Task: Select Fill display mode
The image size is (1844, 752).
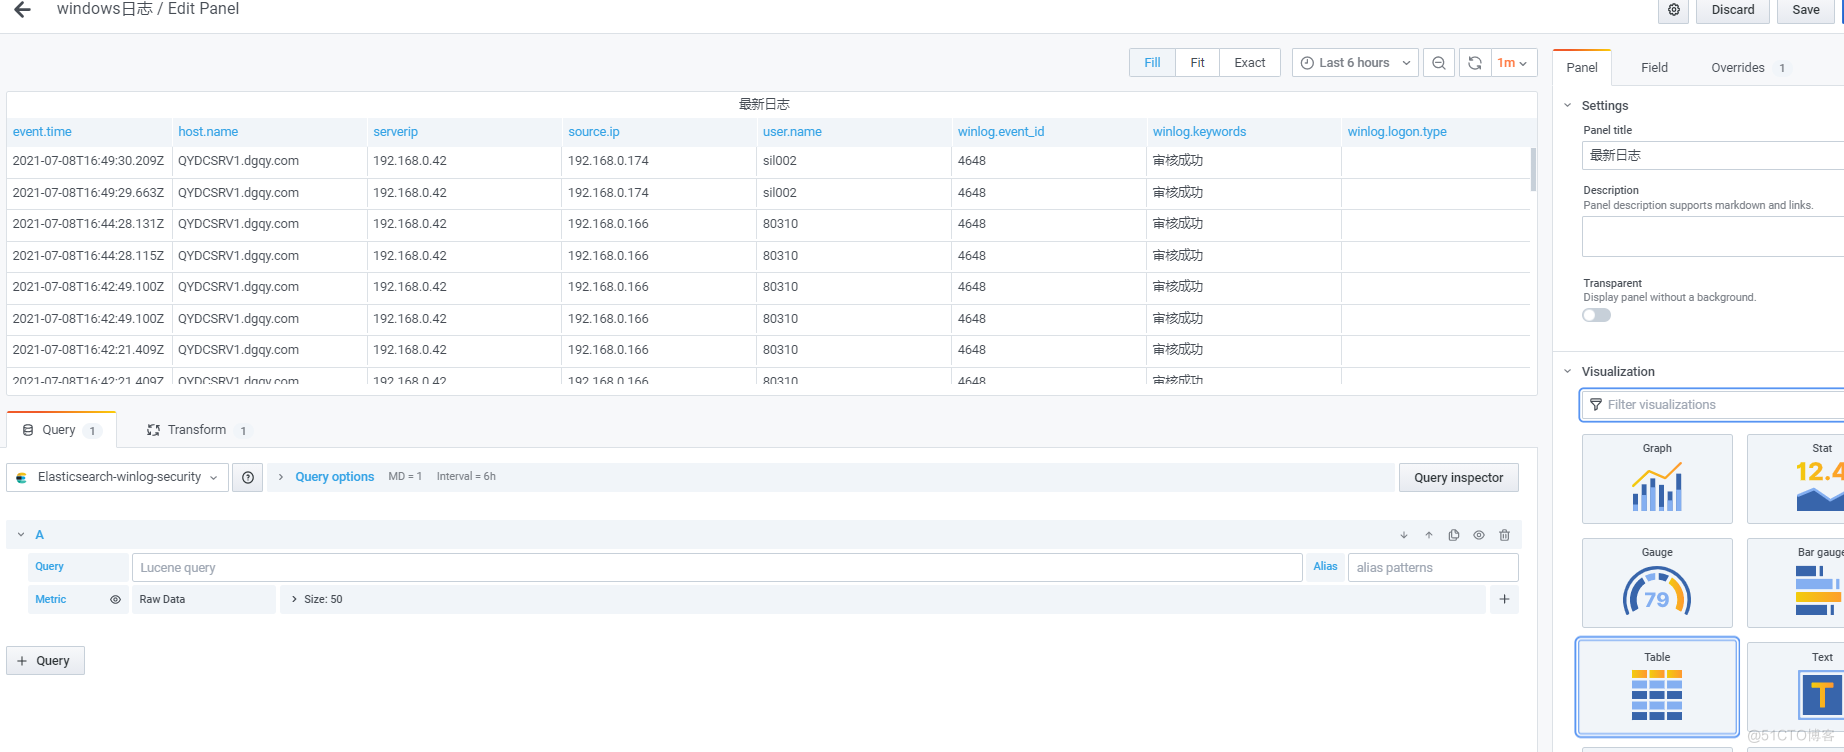Action: pos(1152,63)
